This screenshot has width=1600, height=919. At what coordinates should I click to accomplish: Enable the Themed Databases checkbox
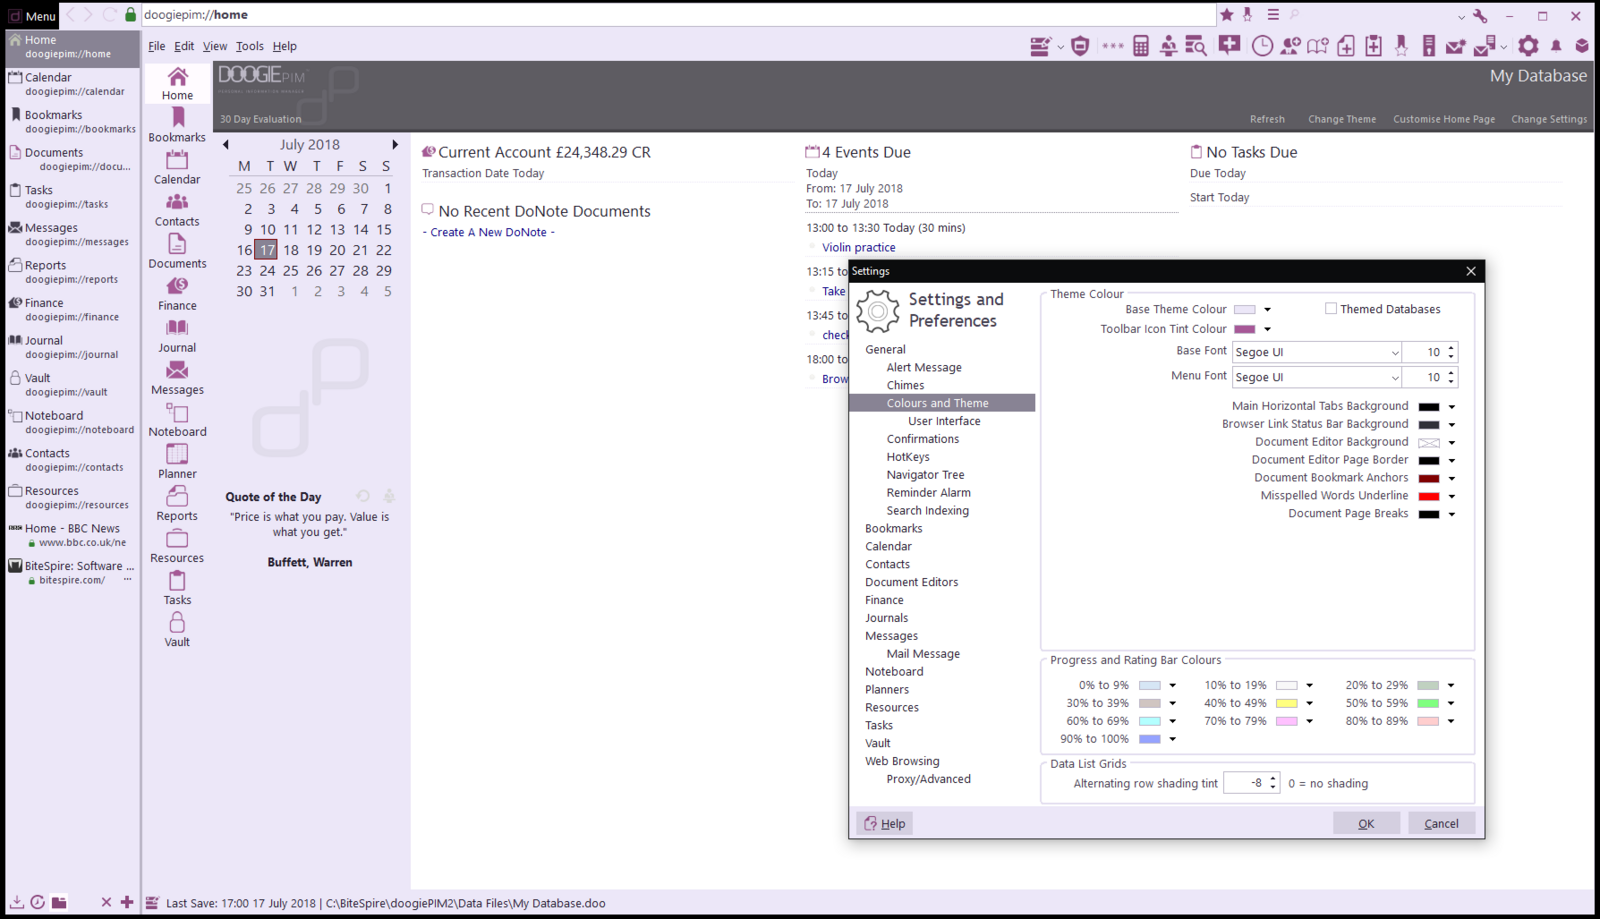(1331, 309)
